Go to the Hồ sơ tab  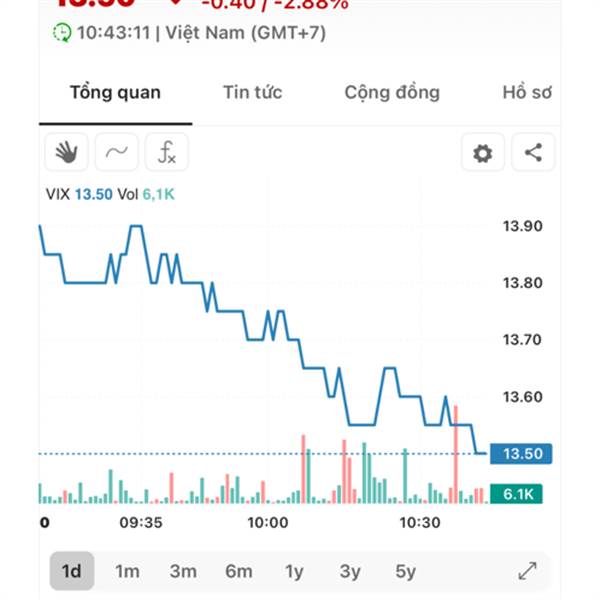527,93
